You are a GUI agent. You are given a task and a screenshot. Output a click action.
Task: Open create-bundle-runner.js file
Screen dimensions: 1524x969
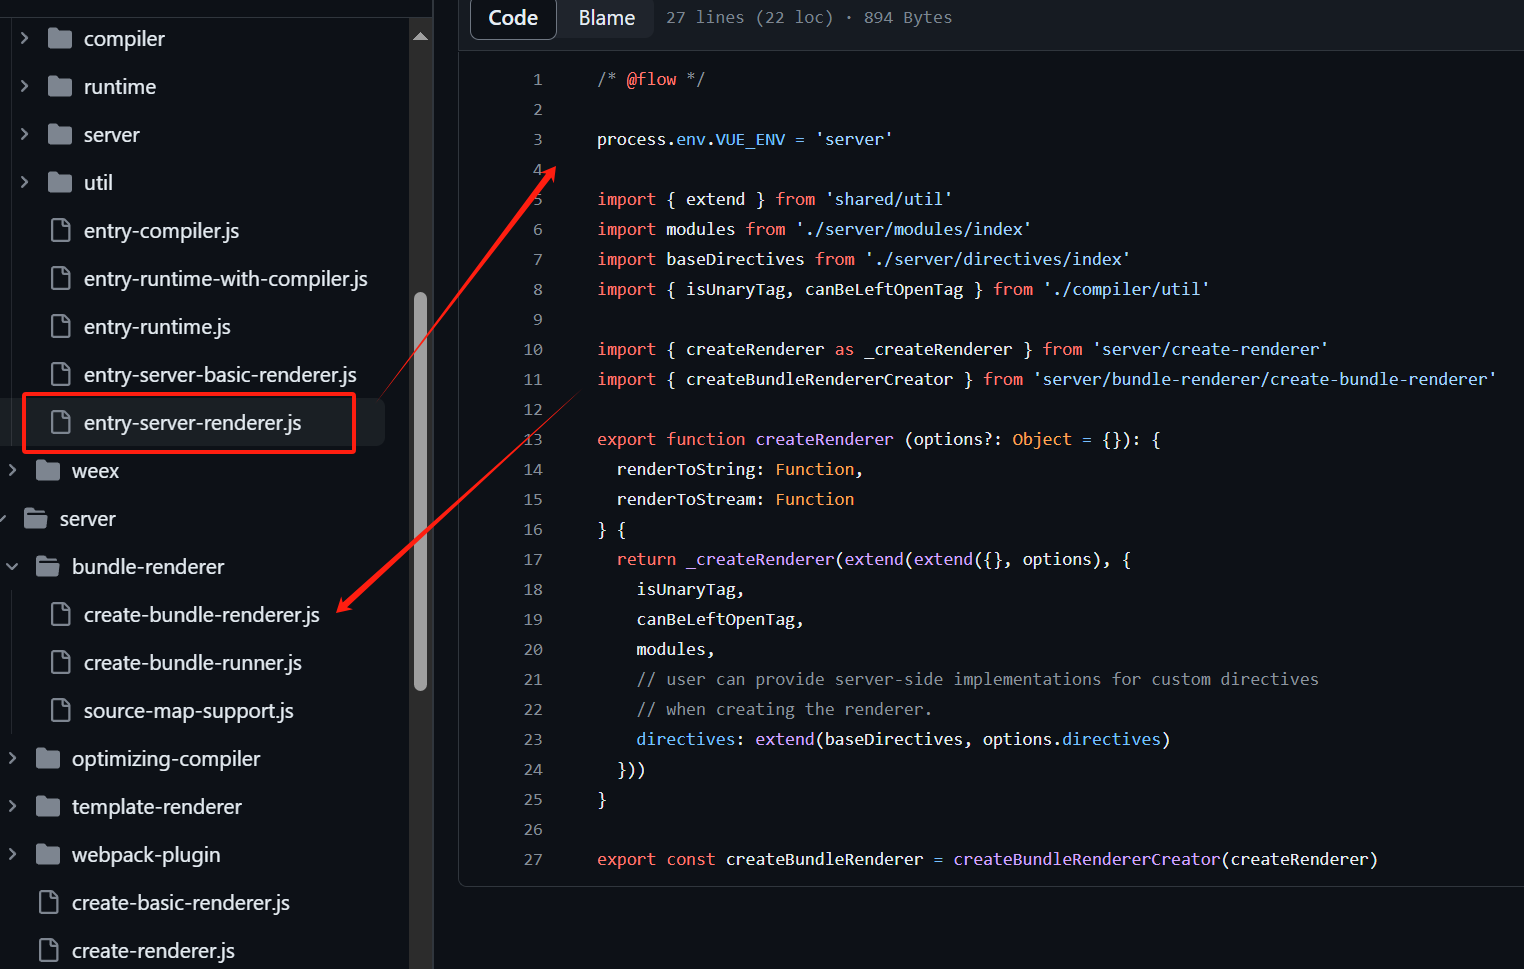[192, 663]
